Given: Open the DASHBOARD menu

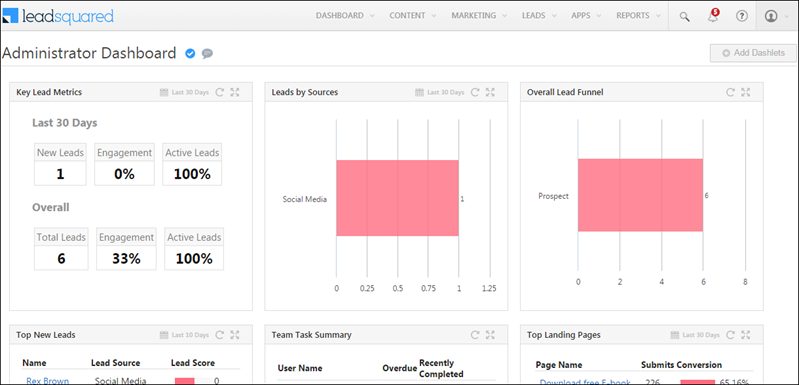Looking at the screenshot, I should coord(345,16).
